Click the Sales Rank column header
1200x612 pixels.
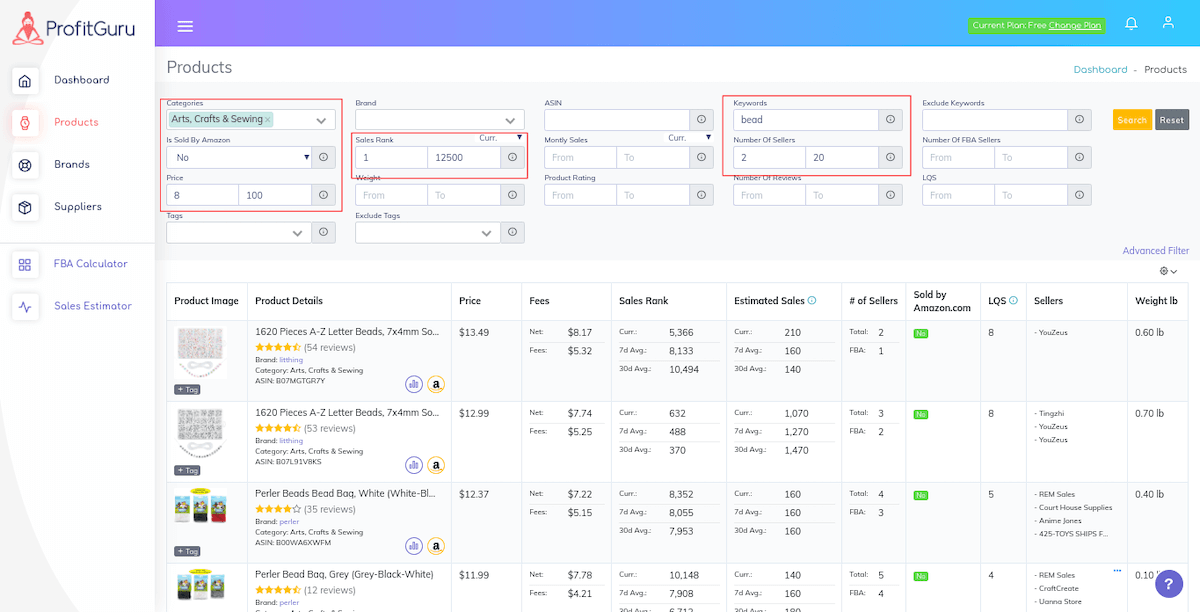(x=643, y=300)
